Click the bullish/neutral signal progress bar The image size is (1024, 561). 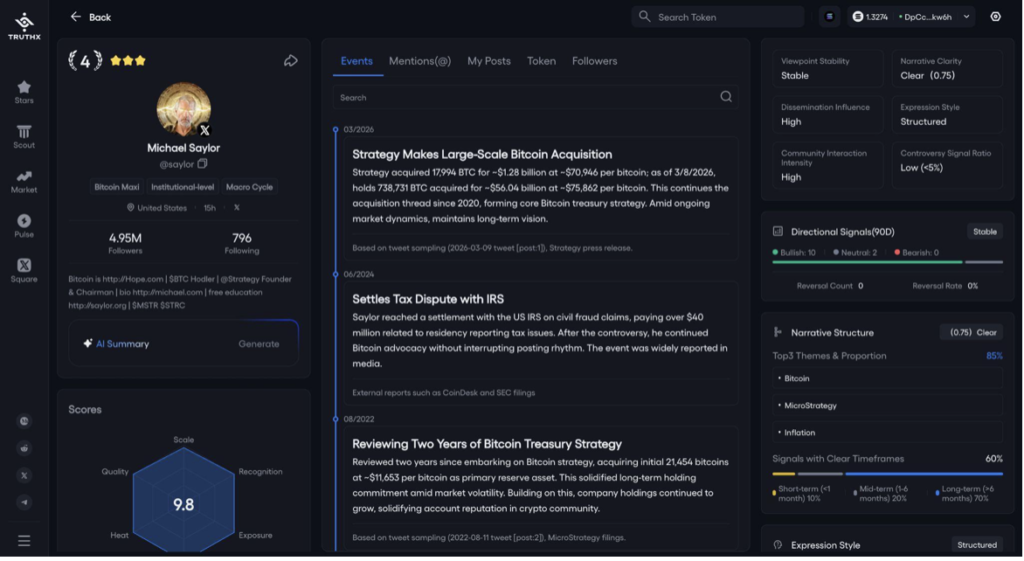pos(888,262)
